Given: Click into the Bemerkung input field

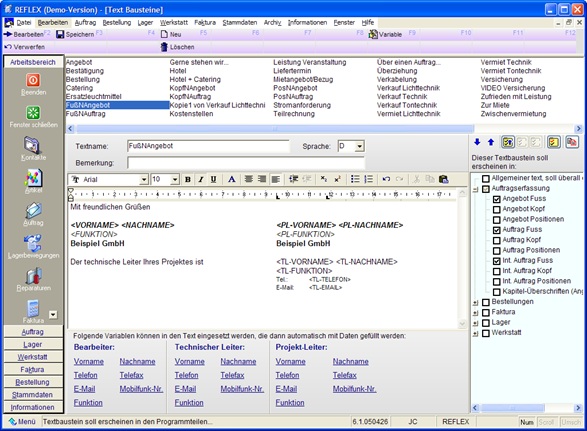Looking at the screenshot, I should 246,163.
